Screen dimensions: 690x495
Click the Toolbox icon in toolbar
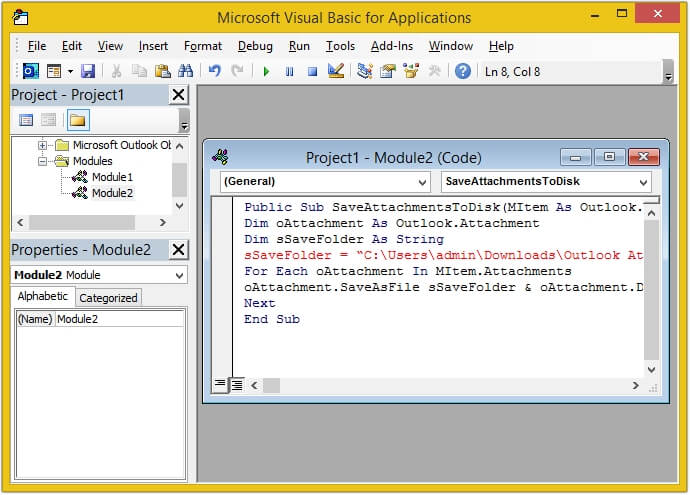(434, 71)
